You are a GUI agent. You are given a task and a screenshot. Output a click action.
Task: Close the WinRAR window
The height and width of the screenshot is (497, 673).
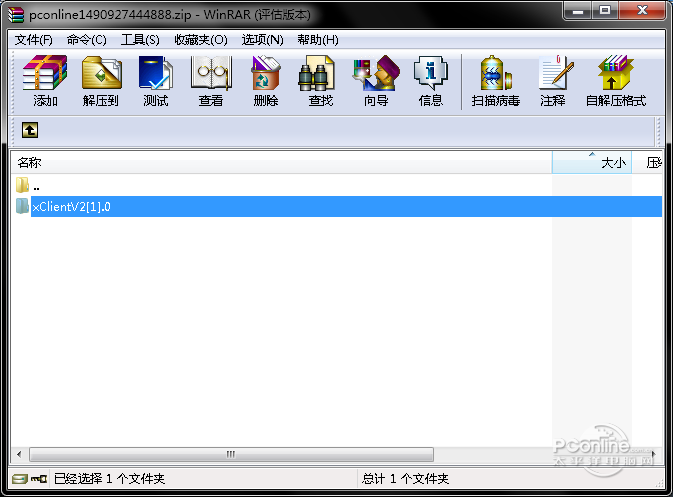pos(642,10)
